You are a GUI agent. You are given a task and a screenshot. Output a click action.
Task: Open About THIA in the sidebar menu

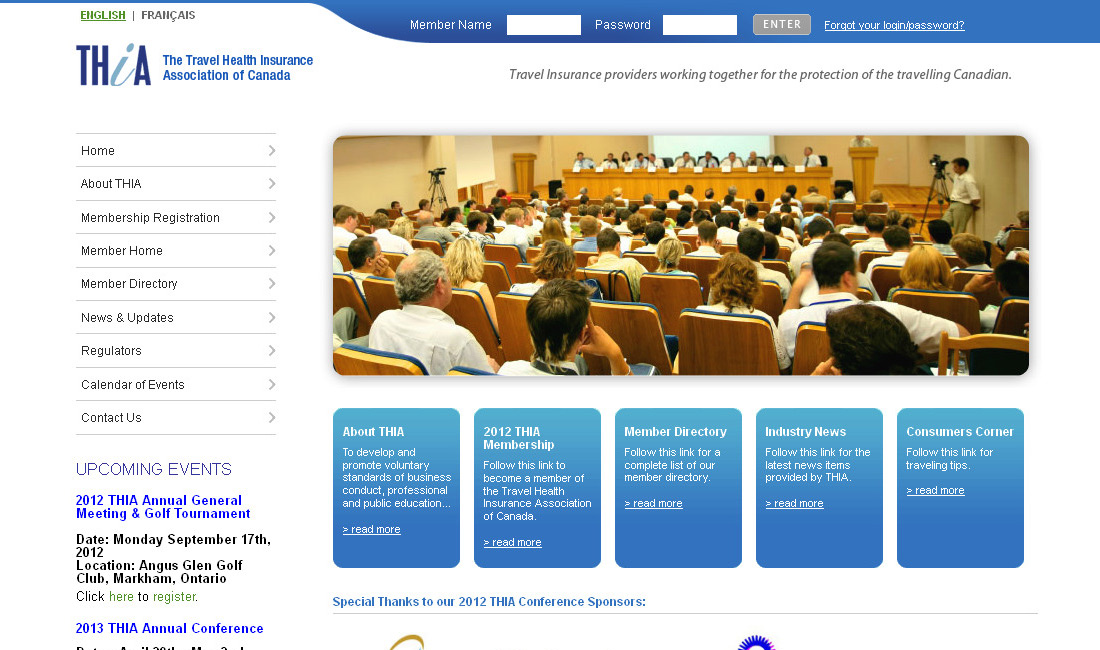tap(175, 184)
